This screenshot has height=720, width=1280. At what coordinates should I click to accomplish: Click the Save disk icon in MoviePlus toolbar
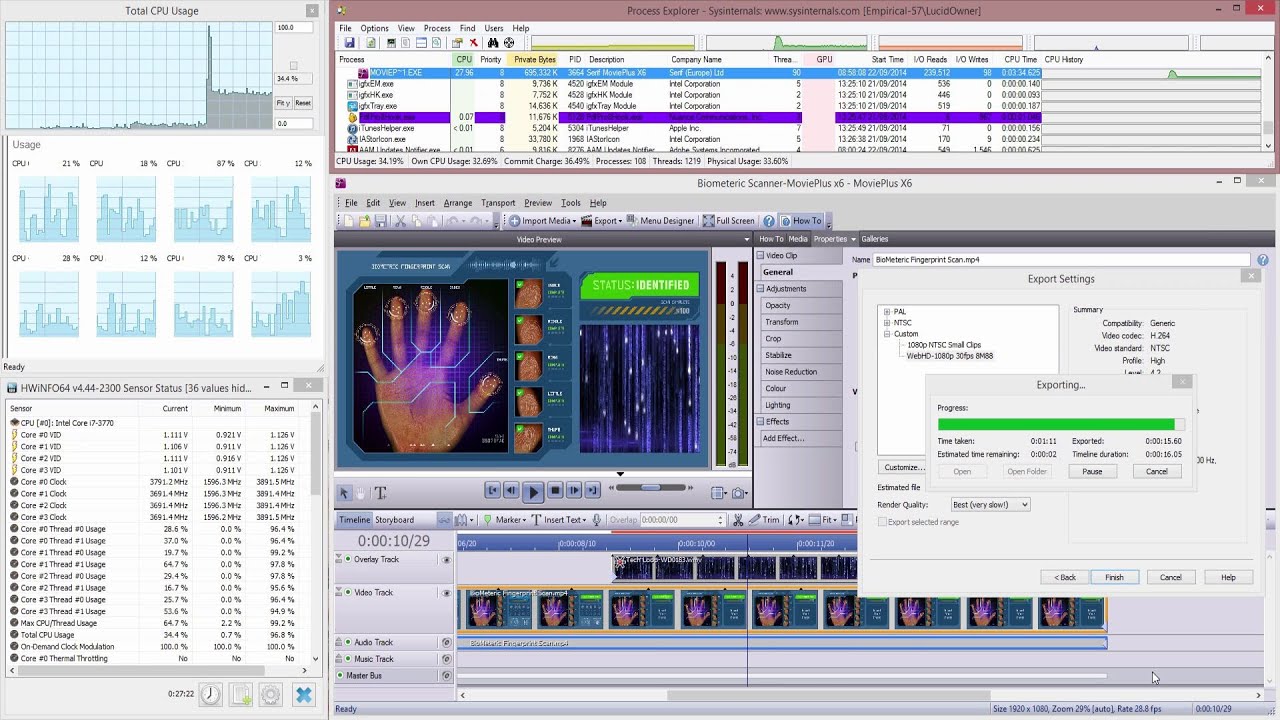(380, 221)
